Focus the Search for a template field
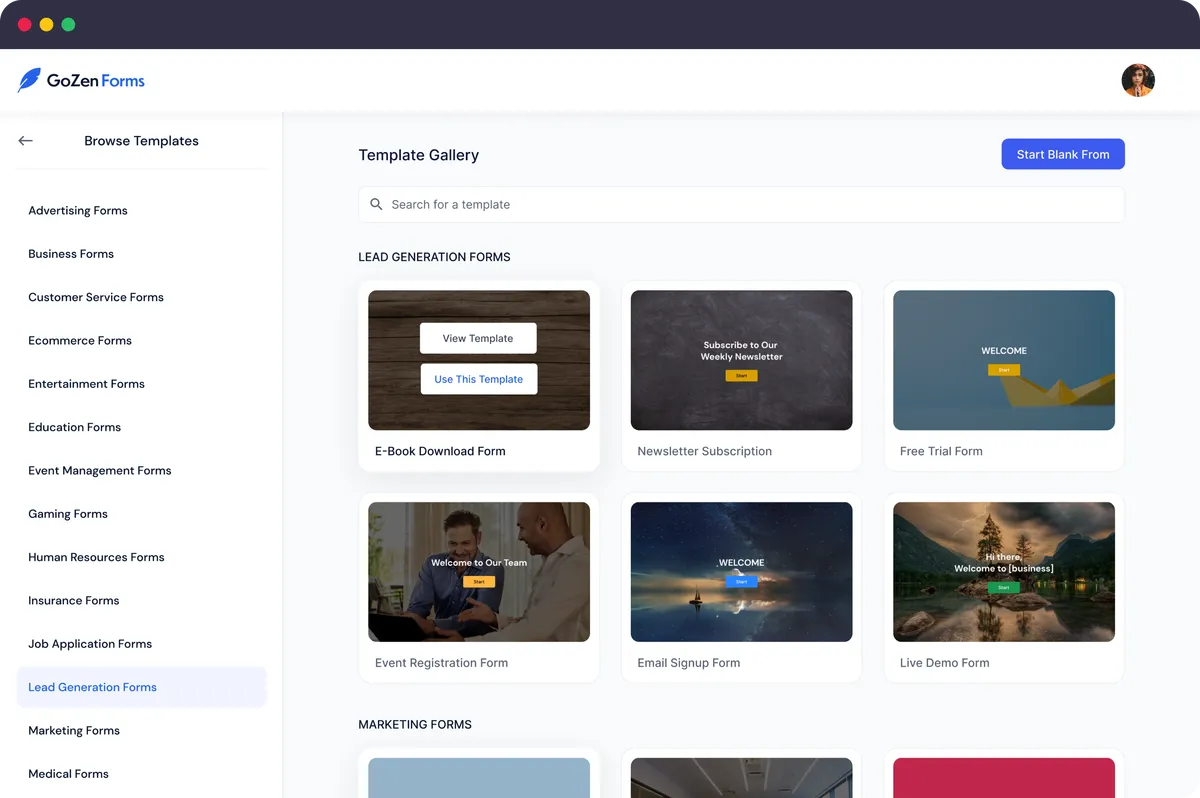This screenshot has height=798, width=1200. tap(741, 204)
